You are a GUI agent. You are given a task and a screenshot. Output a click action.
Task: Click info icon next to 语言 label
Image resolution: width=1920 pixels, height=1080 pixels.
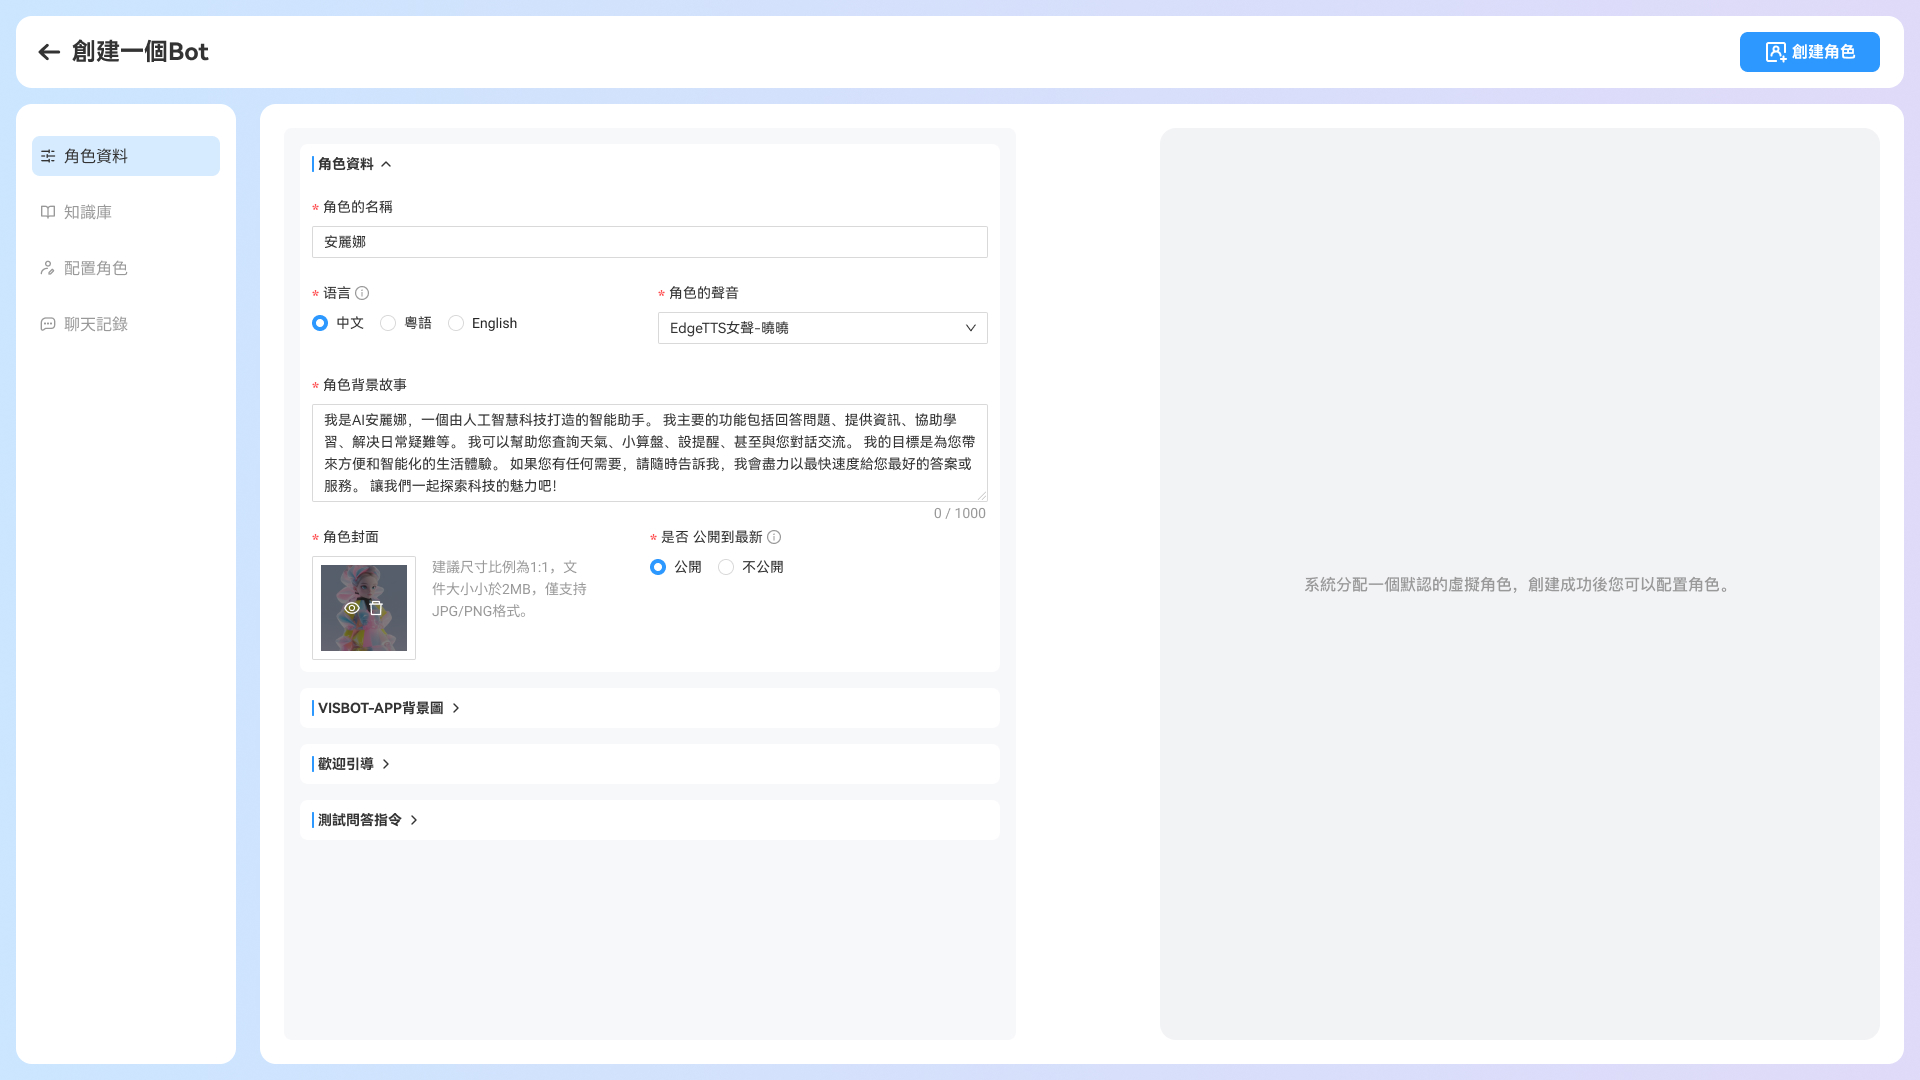click(362, 293)
